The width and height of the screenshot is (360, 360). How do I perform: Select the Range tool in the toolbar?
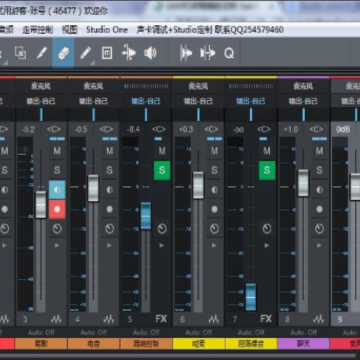20,53
